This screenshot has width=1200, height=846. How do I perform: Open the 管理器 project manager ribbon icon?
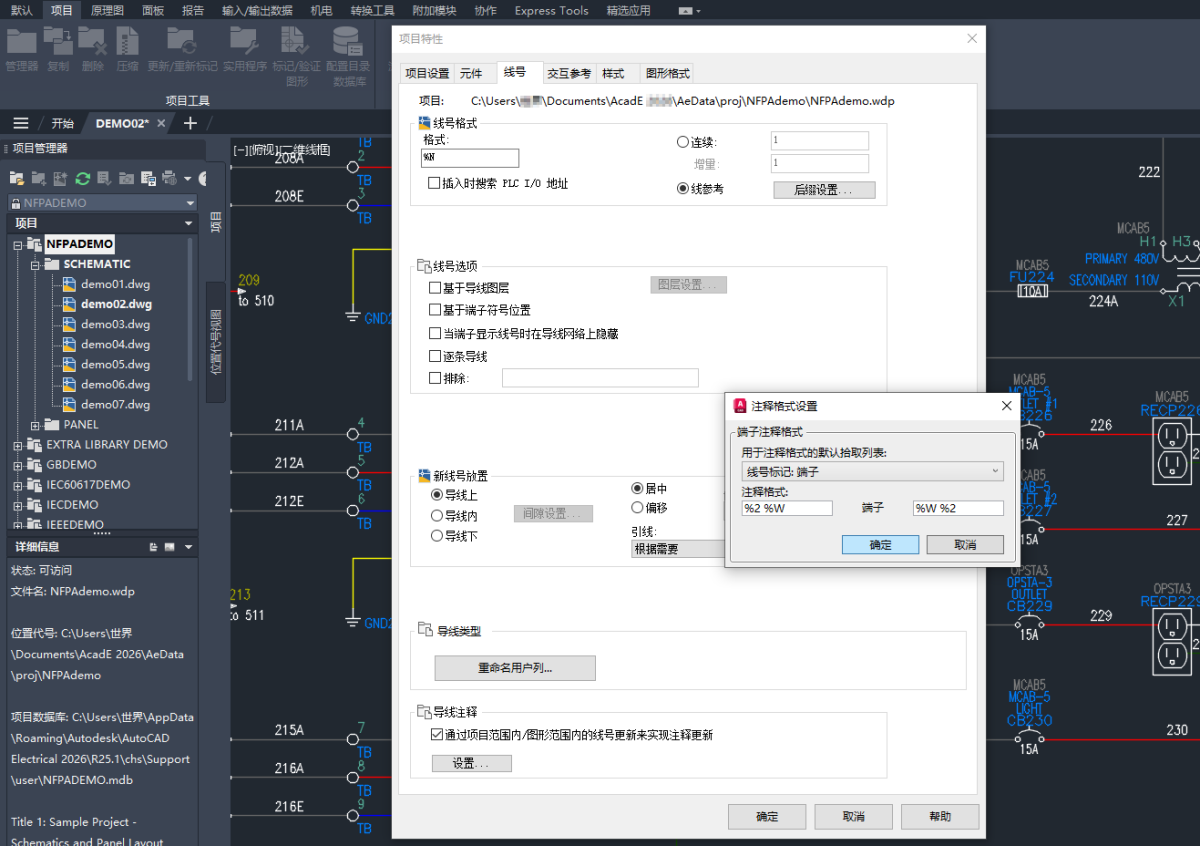click(21, 41)
